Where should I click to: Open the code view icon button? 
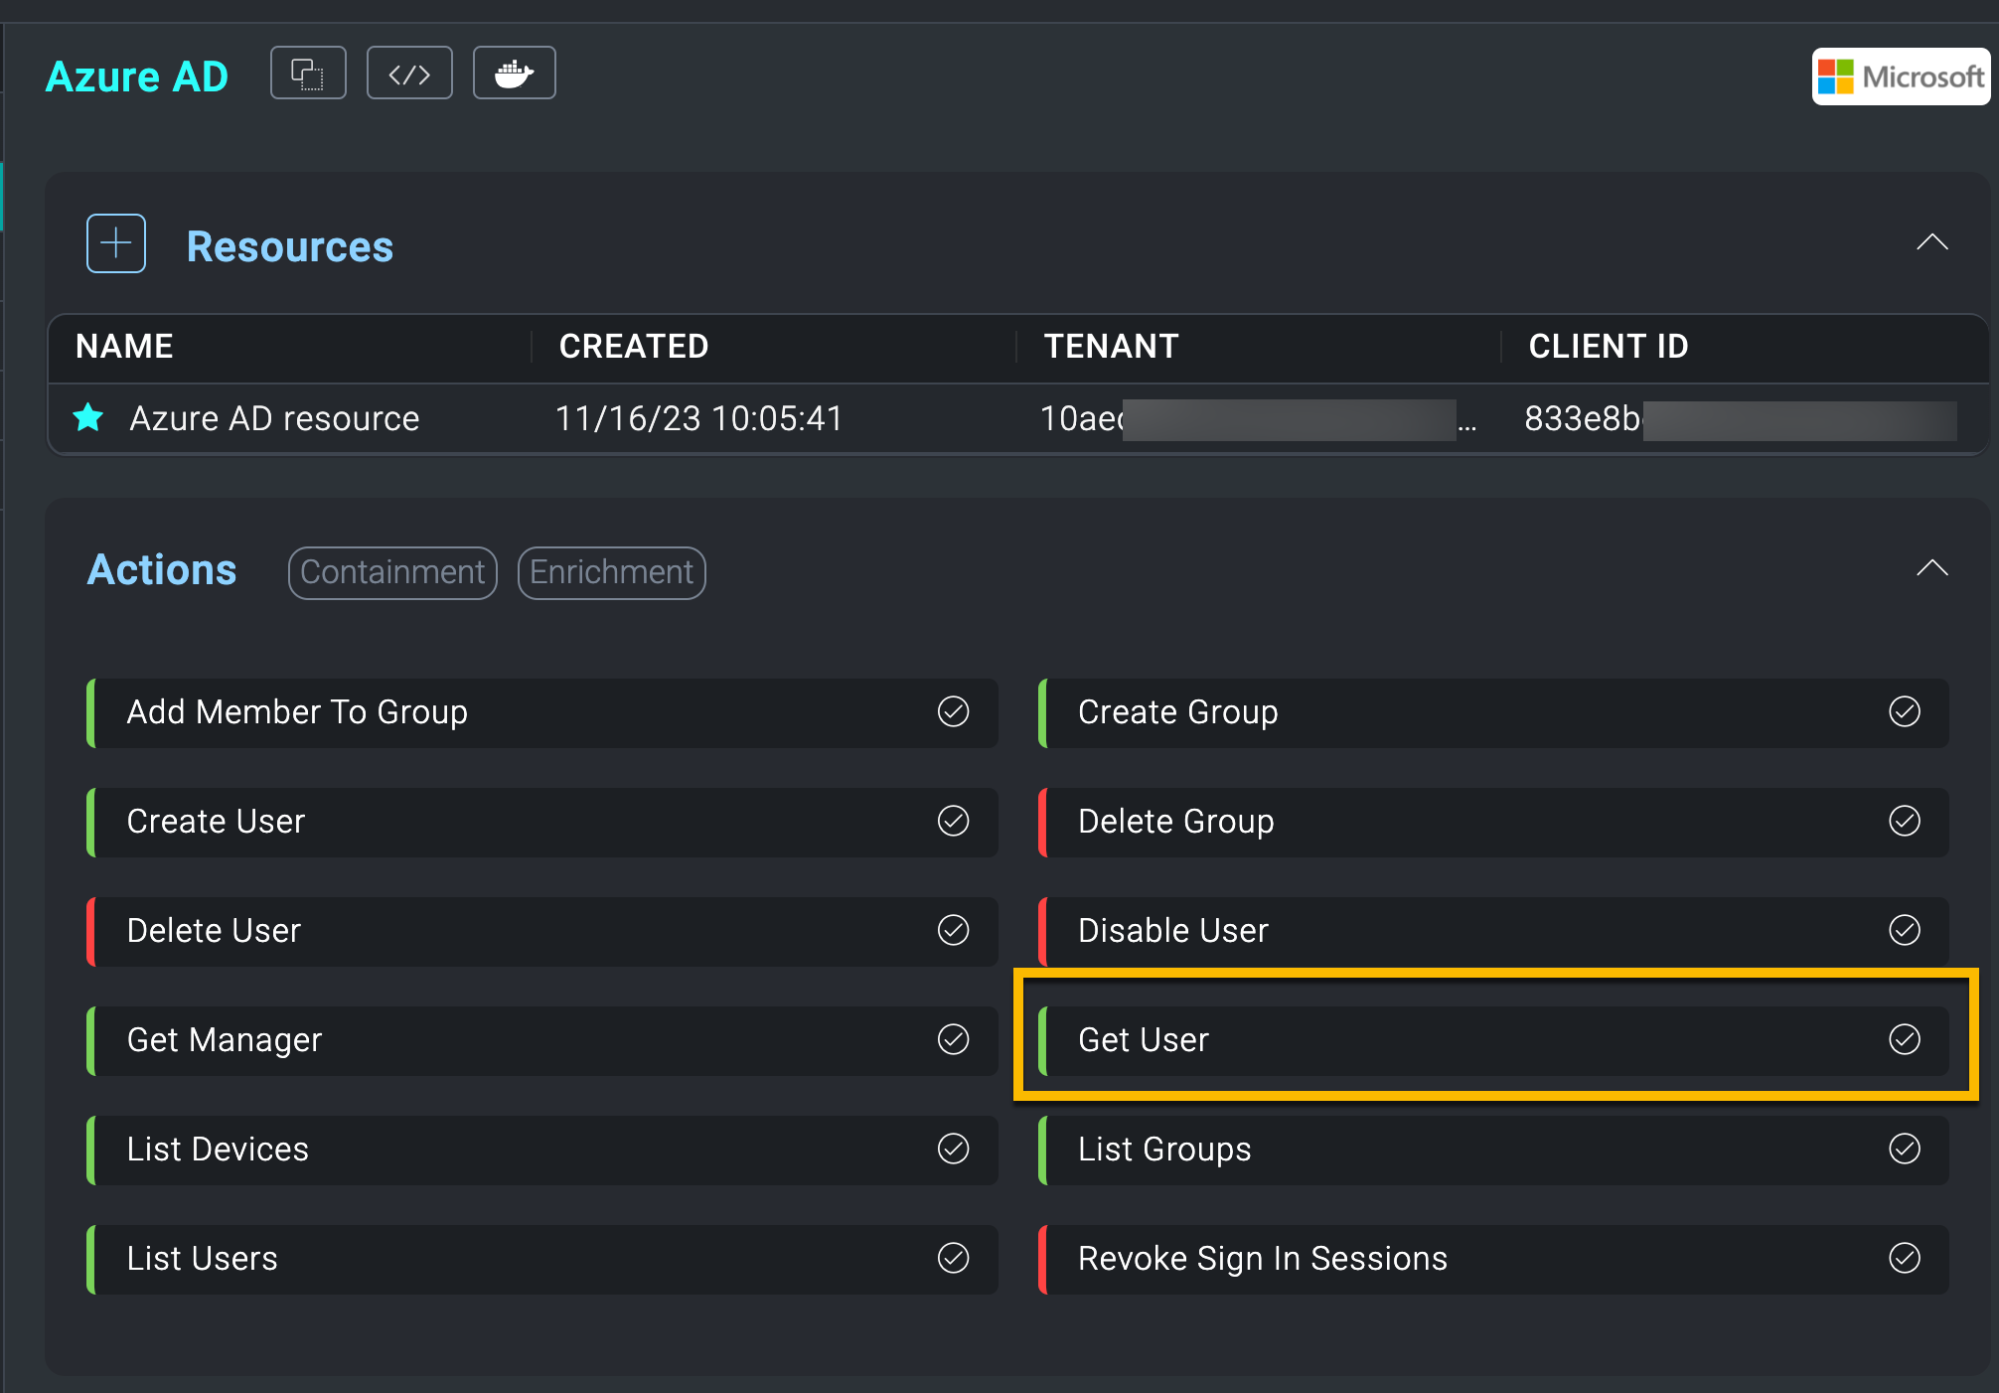pyautogui.click(x=409, y=73)
